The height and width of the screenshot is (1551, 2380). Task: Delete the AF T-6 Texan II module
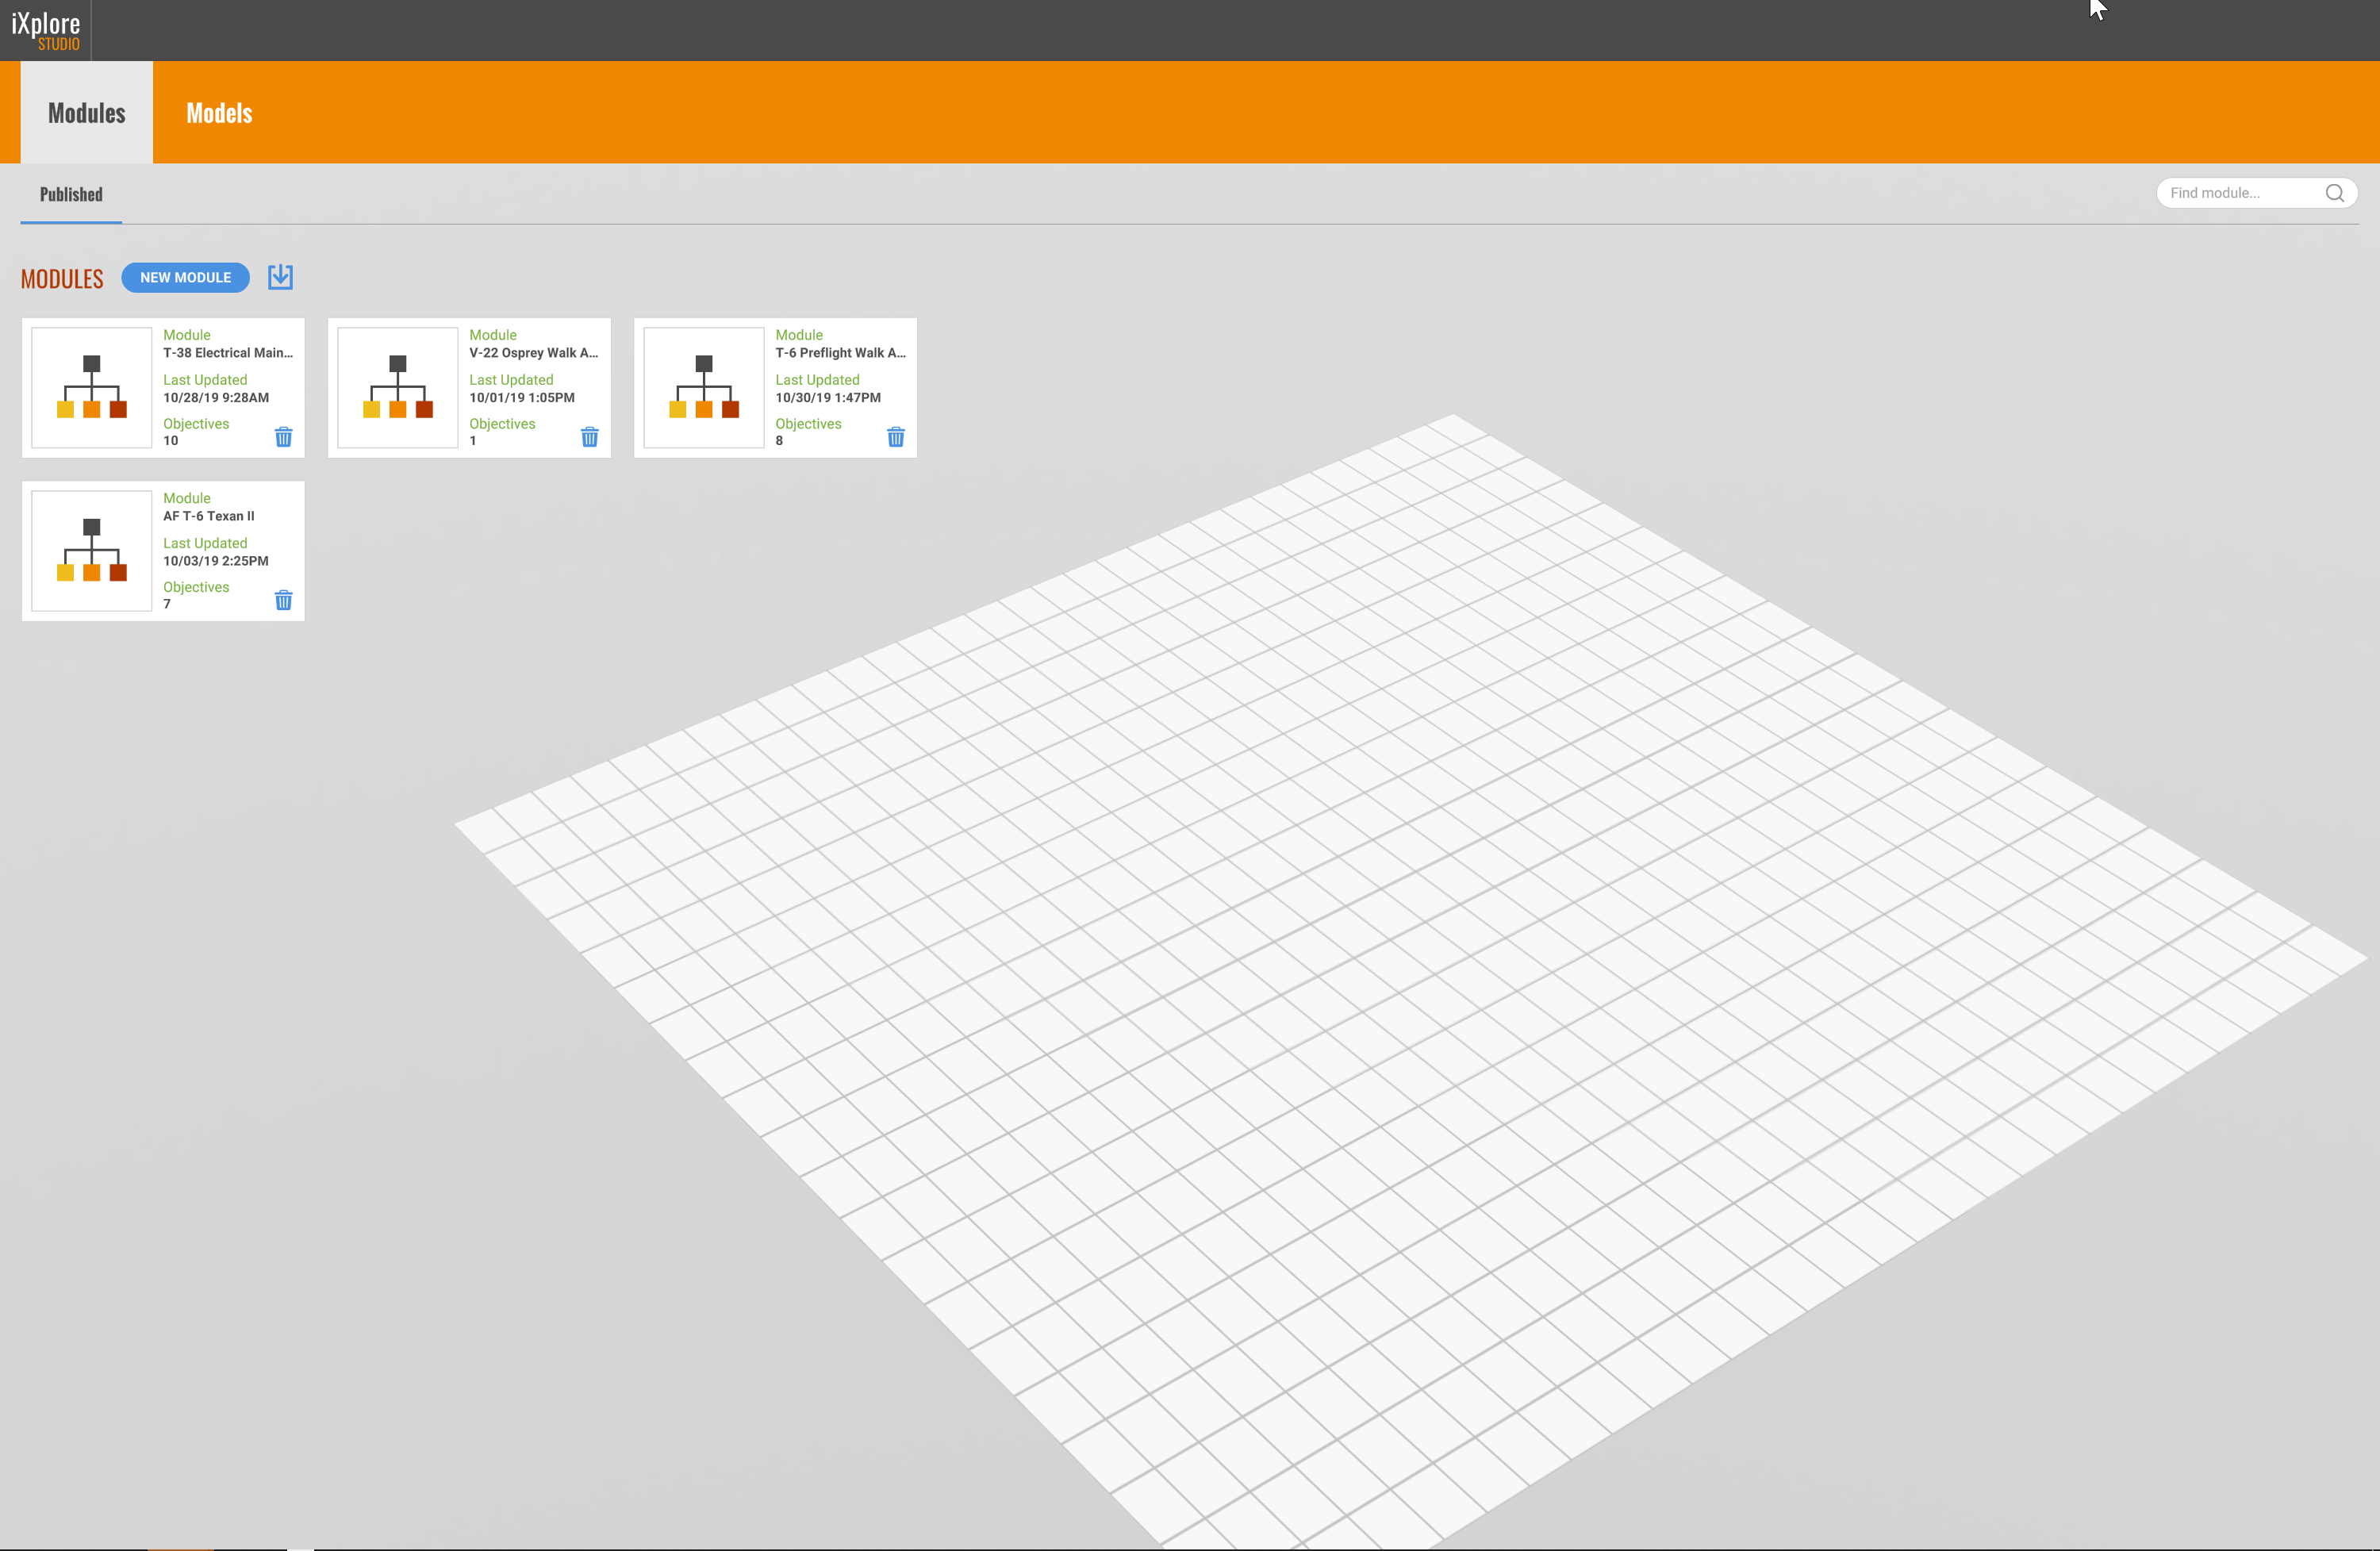tap(284, 600)
